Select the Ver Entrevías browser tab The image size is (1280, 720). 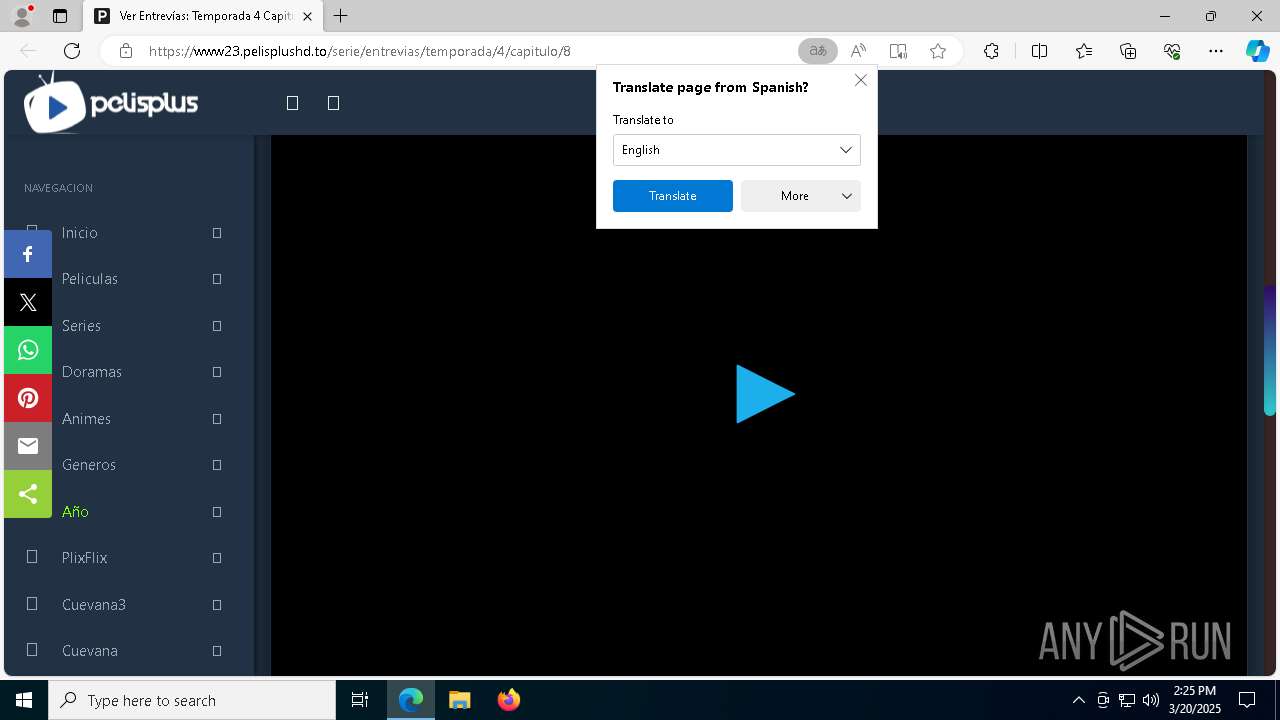click(x=205, y=16)
